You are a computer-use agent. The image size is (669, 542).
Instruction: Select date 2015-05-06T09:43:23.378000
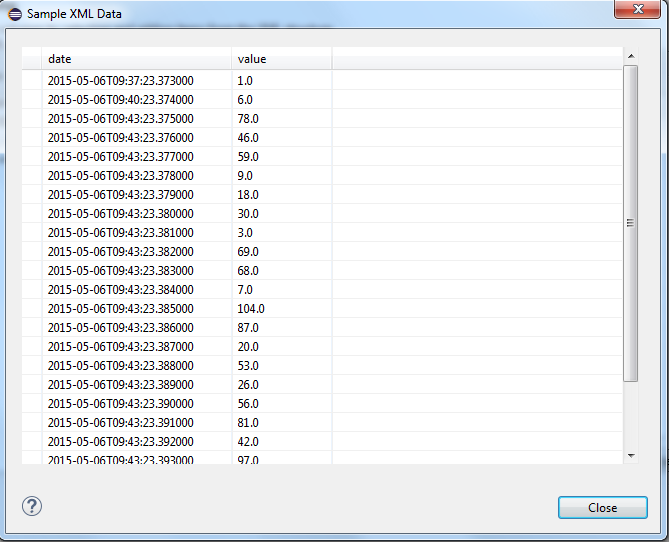121,176
